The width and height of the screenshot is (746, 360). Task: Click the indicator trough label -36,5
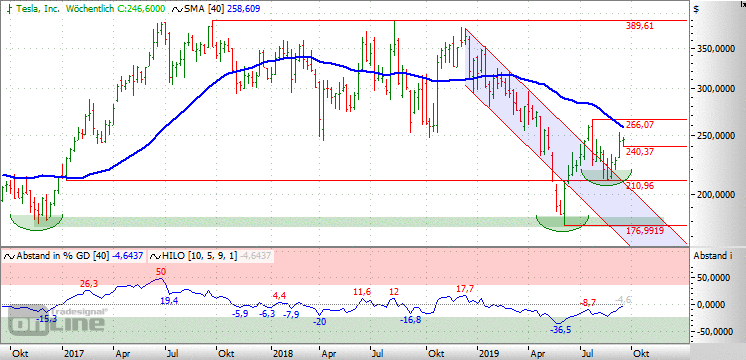pos(560,330)
